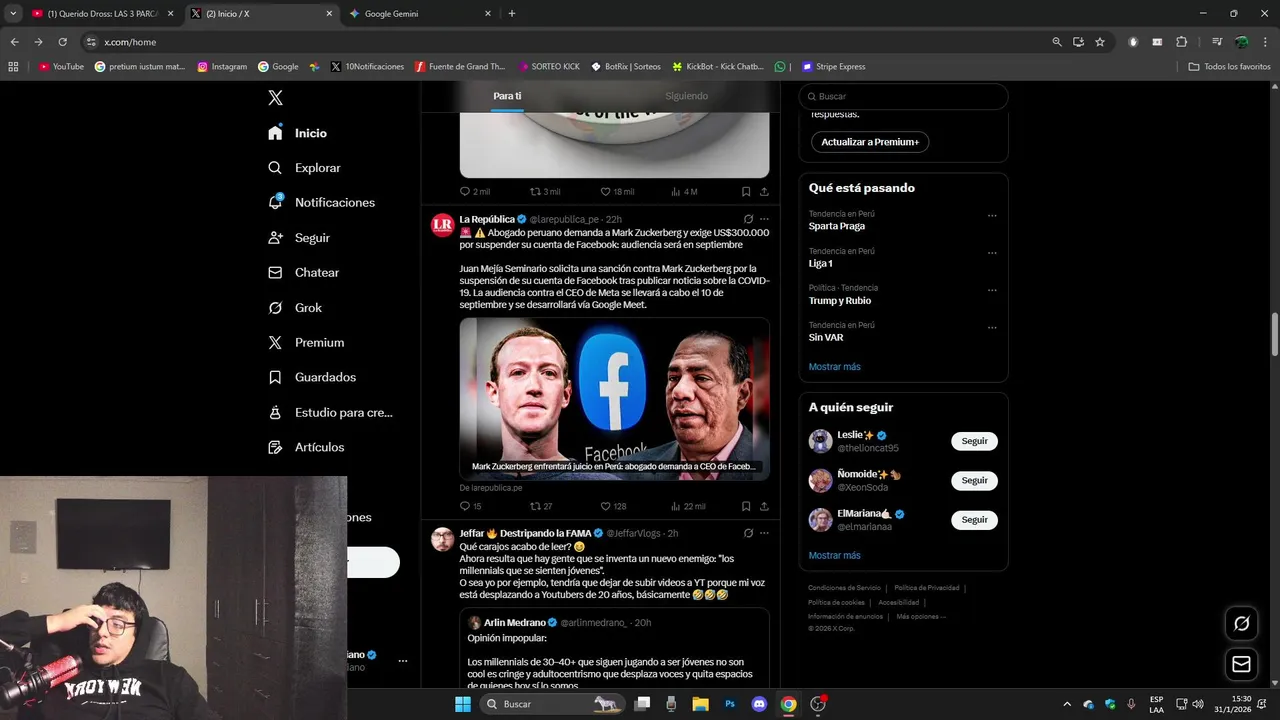1280x720 pixels.
Task: Open Windows Start menu
Action: click(463, 704)
